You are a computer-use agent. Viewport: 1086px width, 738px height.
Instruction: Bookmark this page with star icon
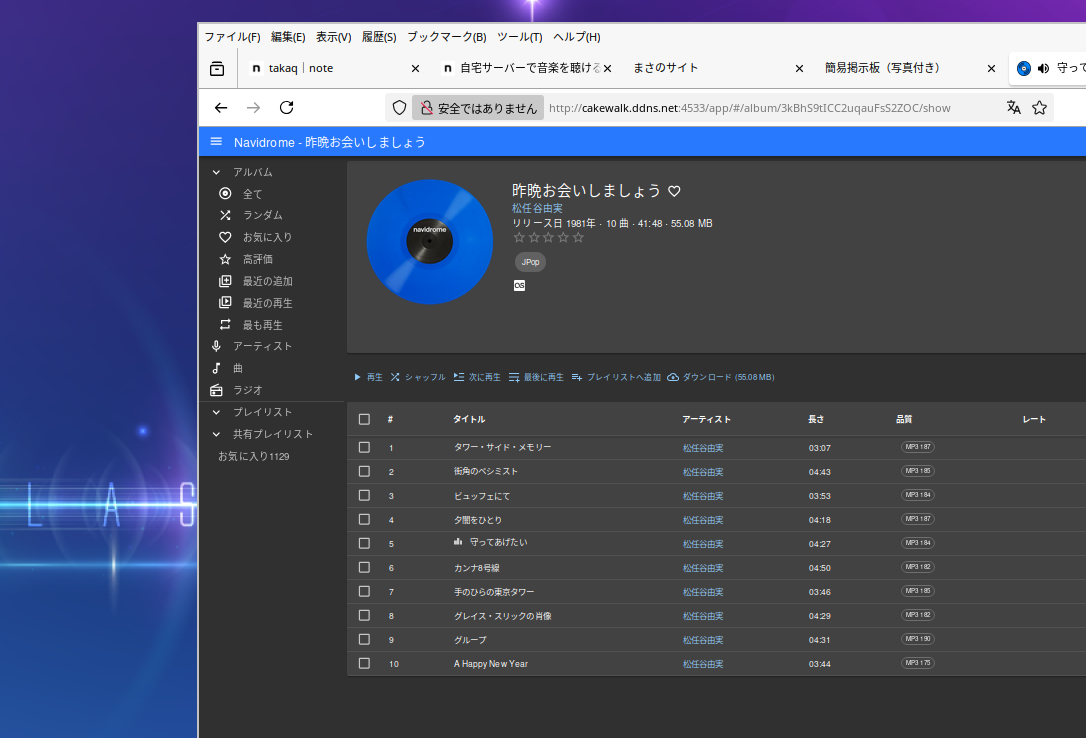click(x=1039, y=108)
